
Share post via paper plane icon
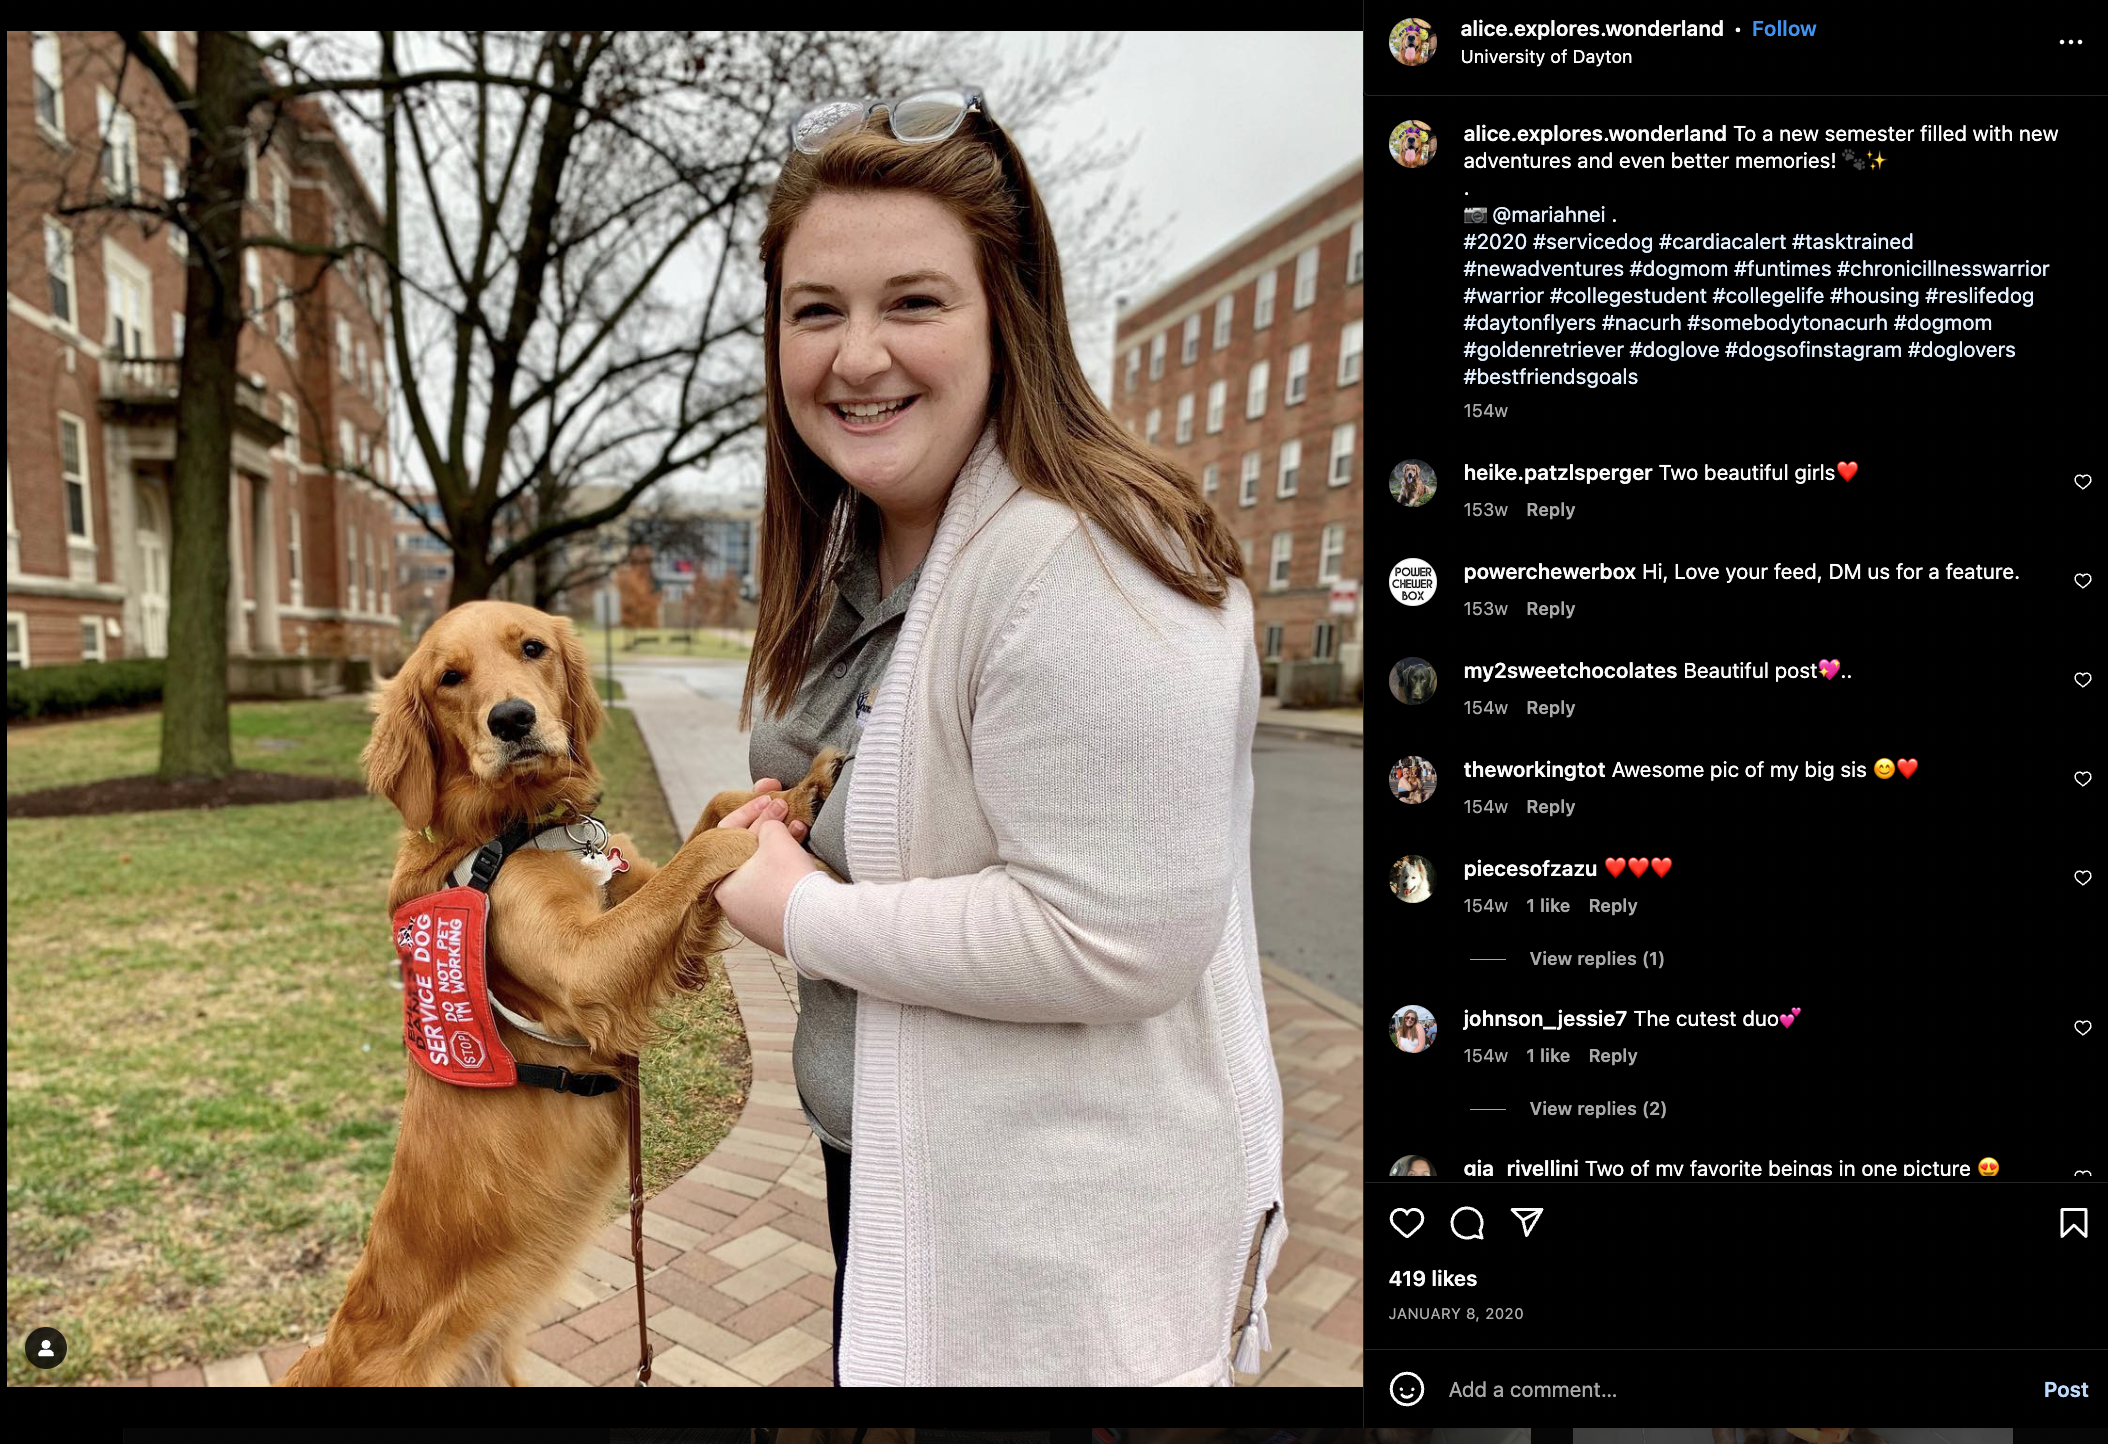click(1526, 1222)
